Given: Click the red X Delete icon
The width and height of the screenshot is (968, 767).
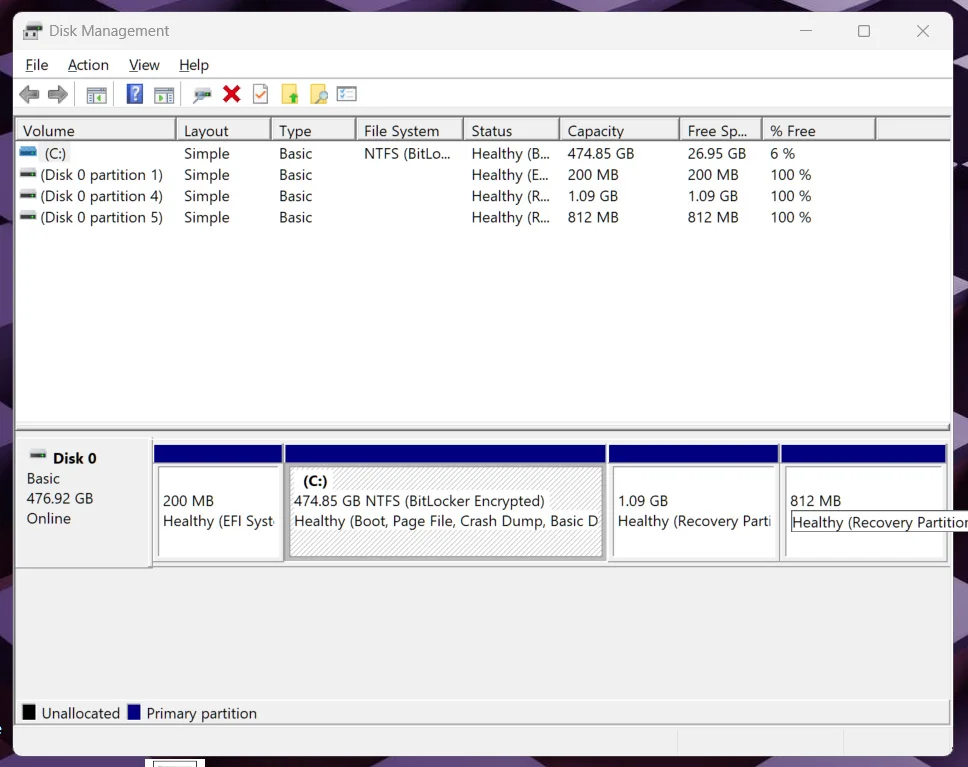Looking at the screenshot, I should pyautogui.click(x=232, y=94).
